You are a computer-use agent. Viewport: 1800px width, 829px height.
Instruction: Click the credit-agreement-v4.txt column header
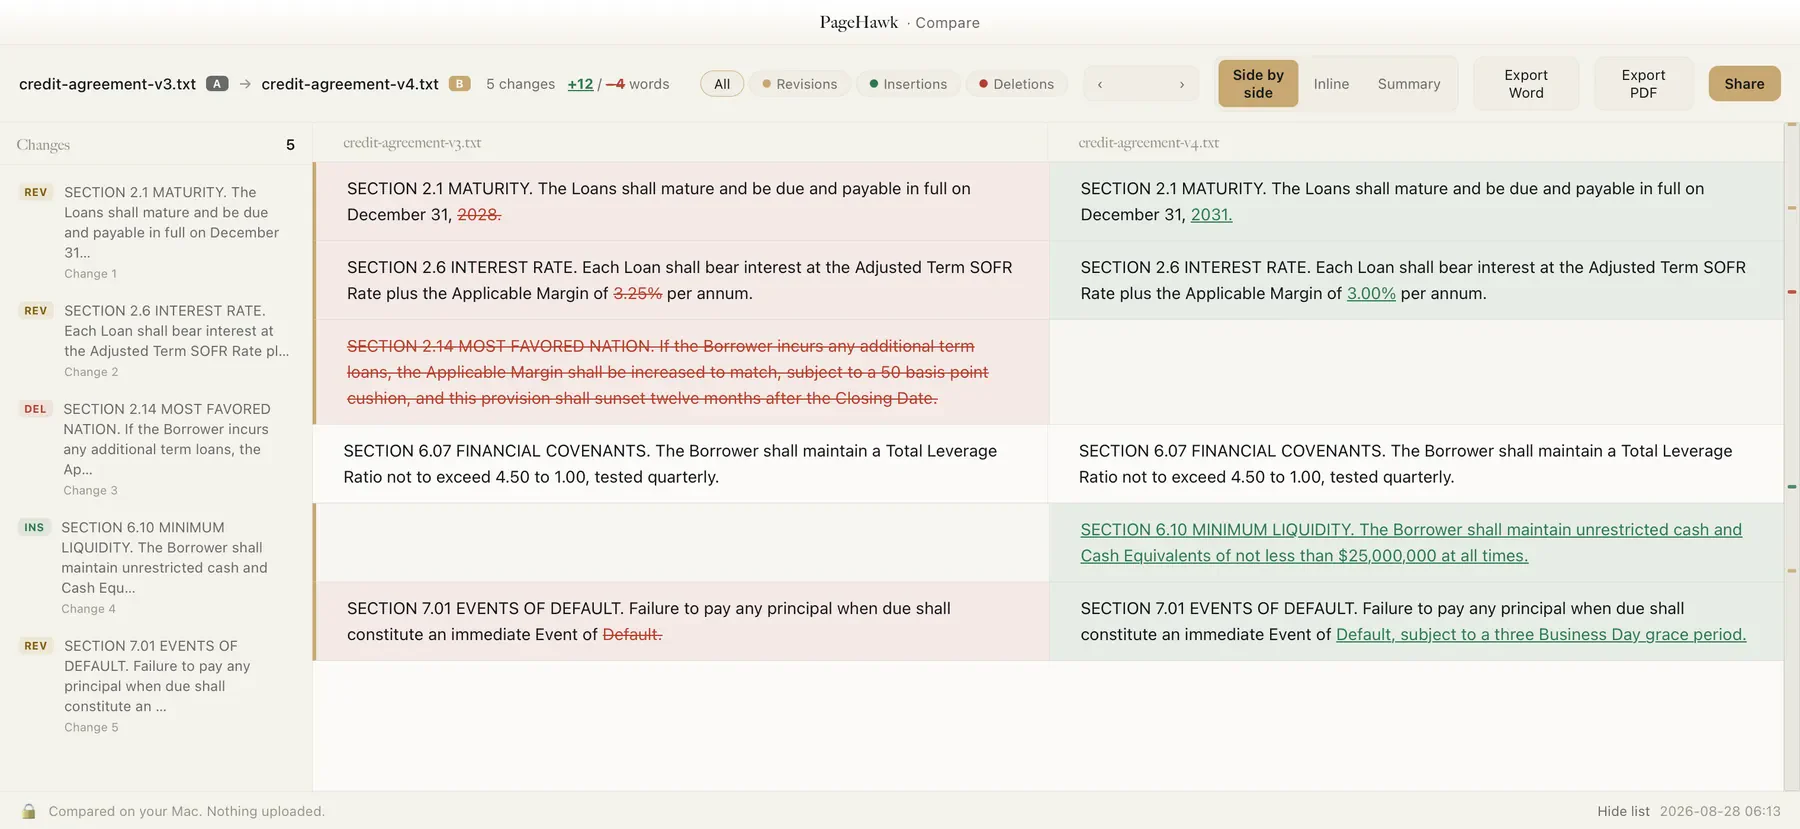pyautogui.click(x=1149, y=143)
